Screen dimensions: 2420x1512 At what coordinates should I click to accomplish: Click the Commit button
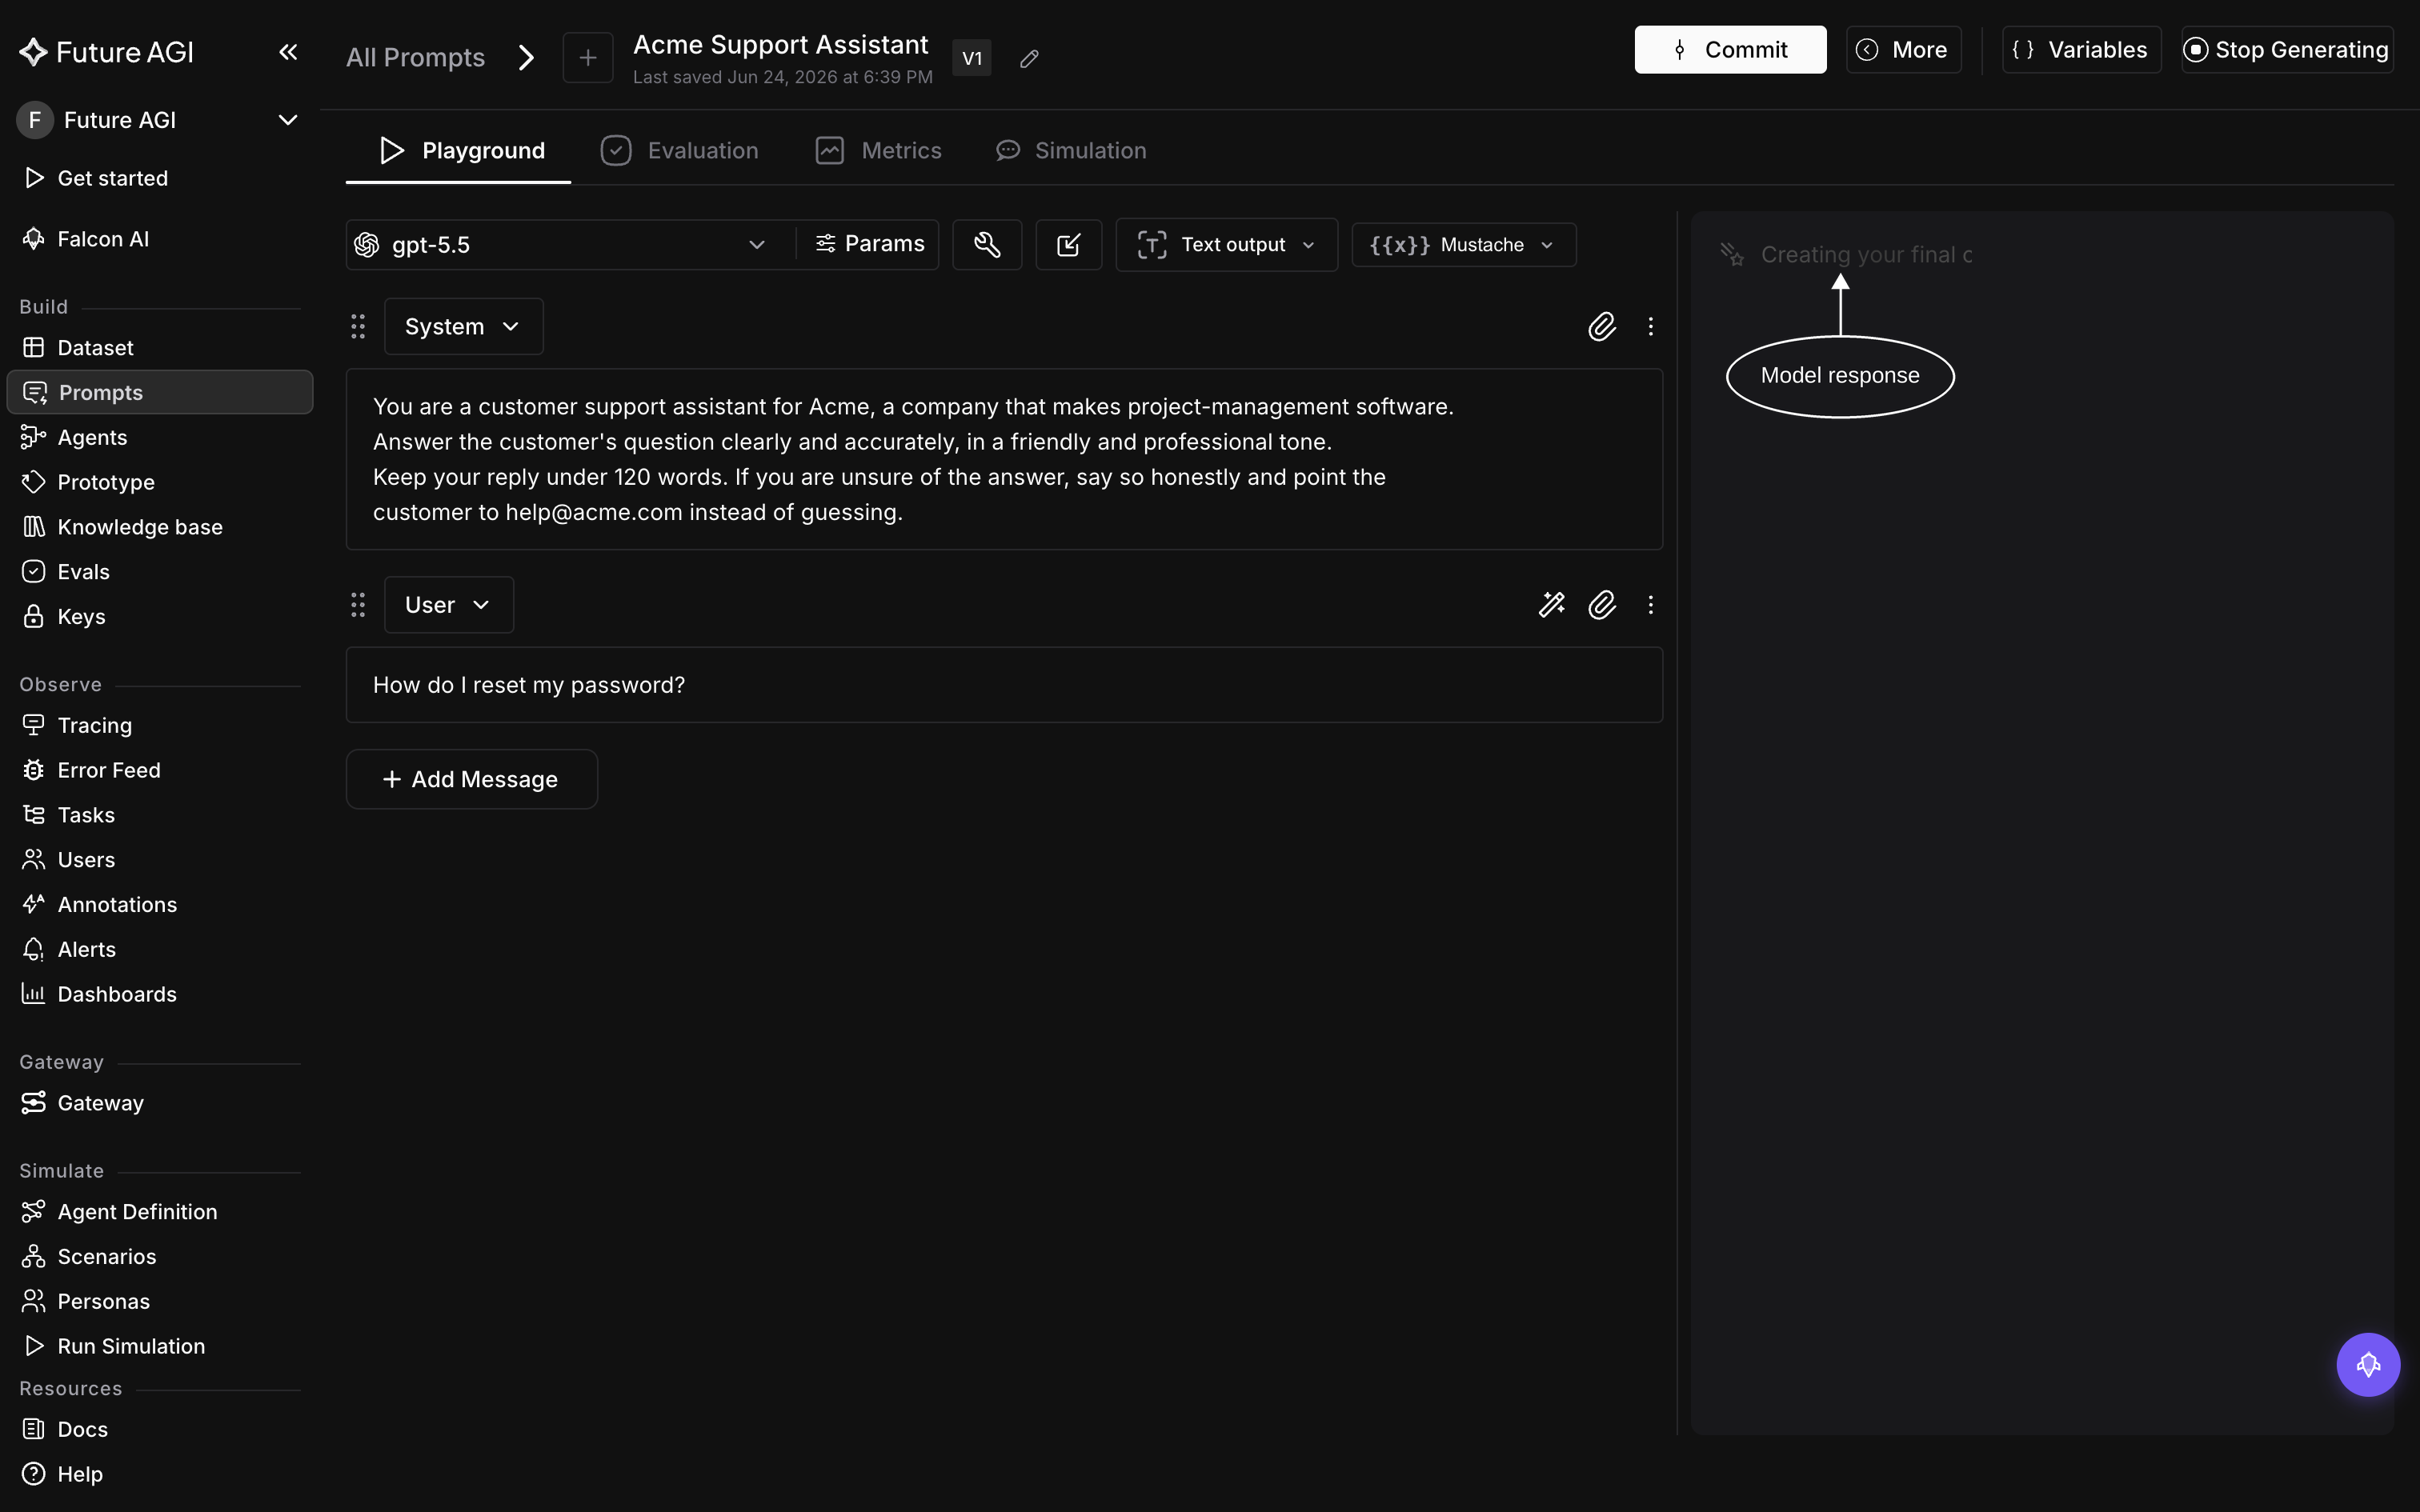click(x=1730, y=50)
